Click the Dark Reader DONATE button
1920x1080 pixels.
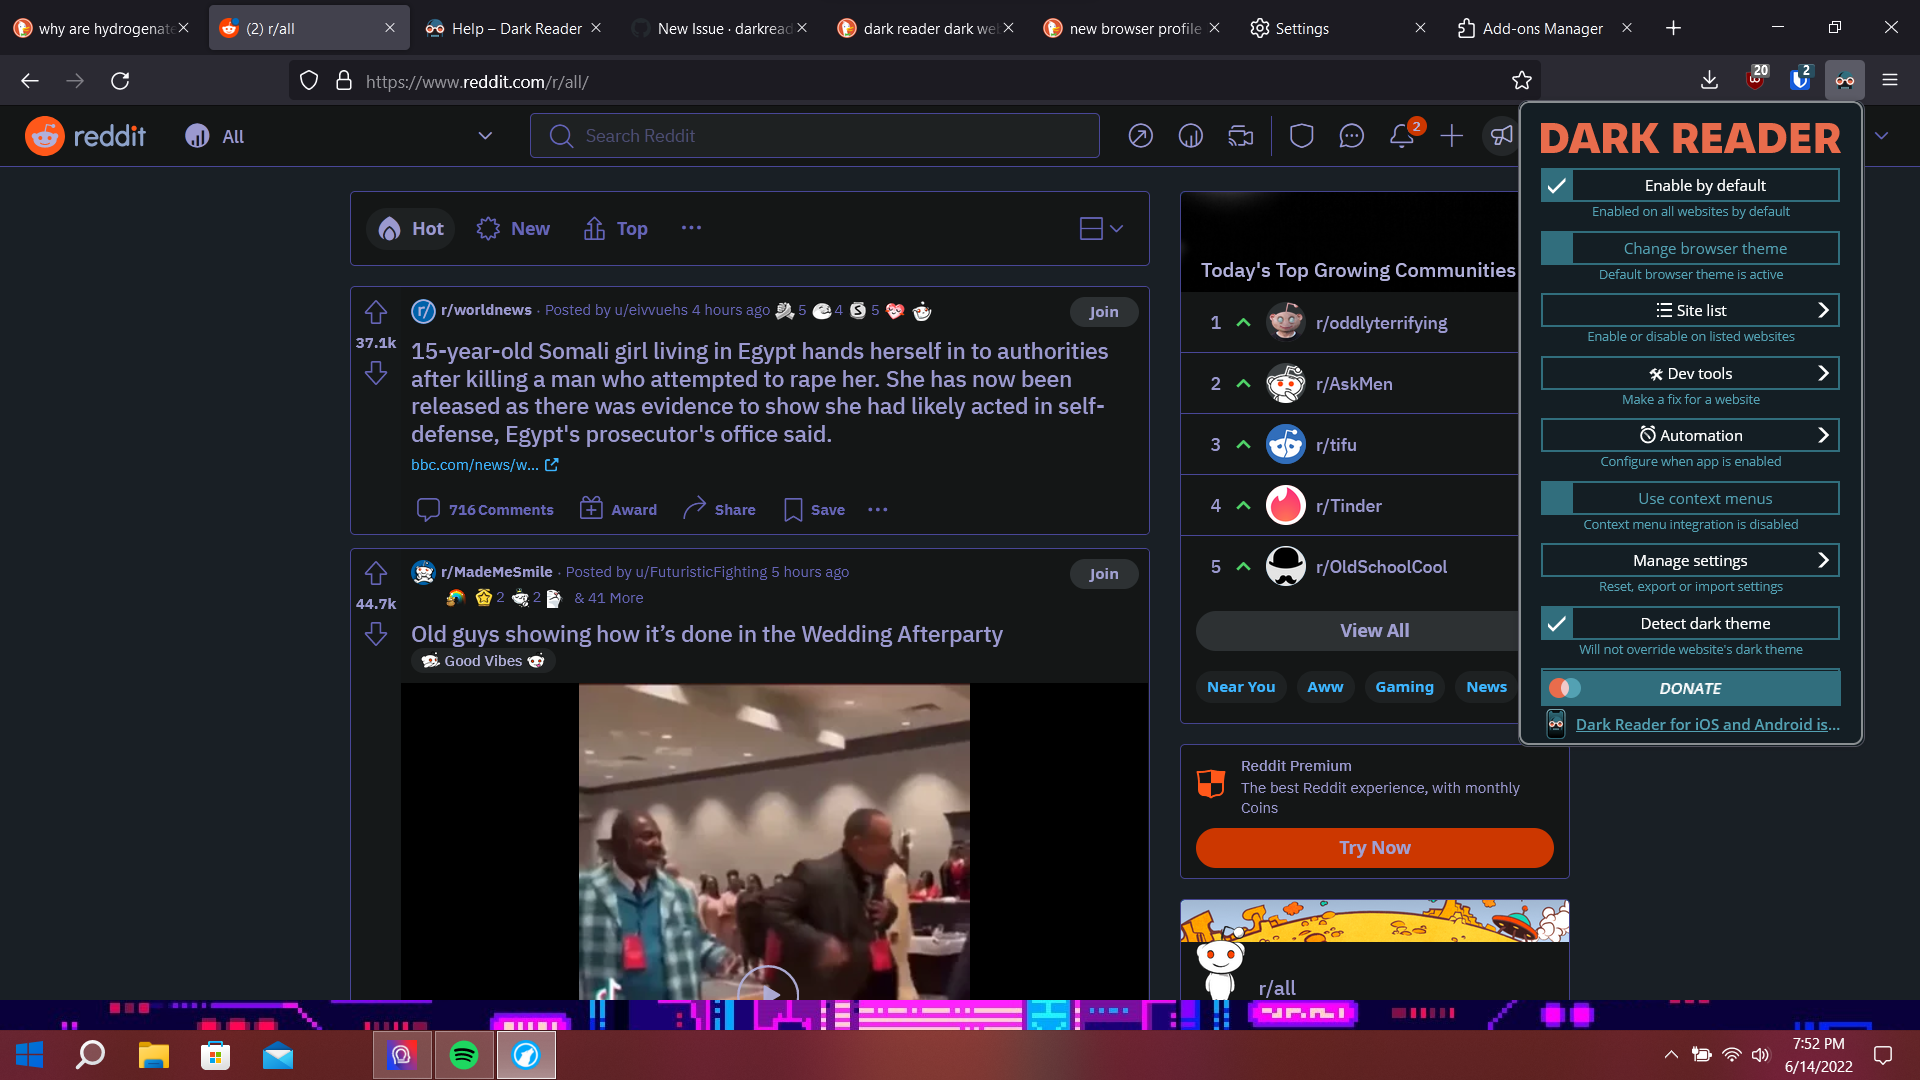pyautogui.click(x=1690, y=688)
